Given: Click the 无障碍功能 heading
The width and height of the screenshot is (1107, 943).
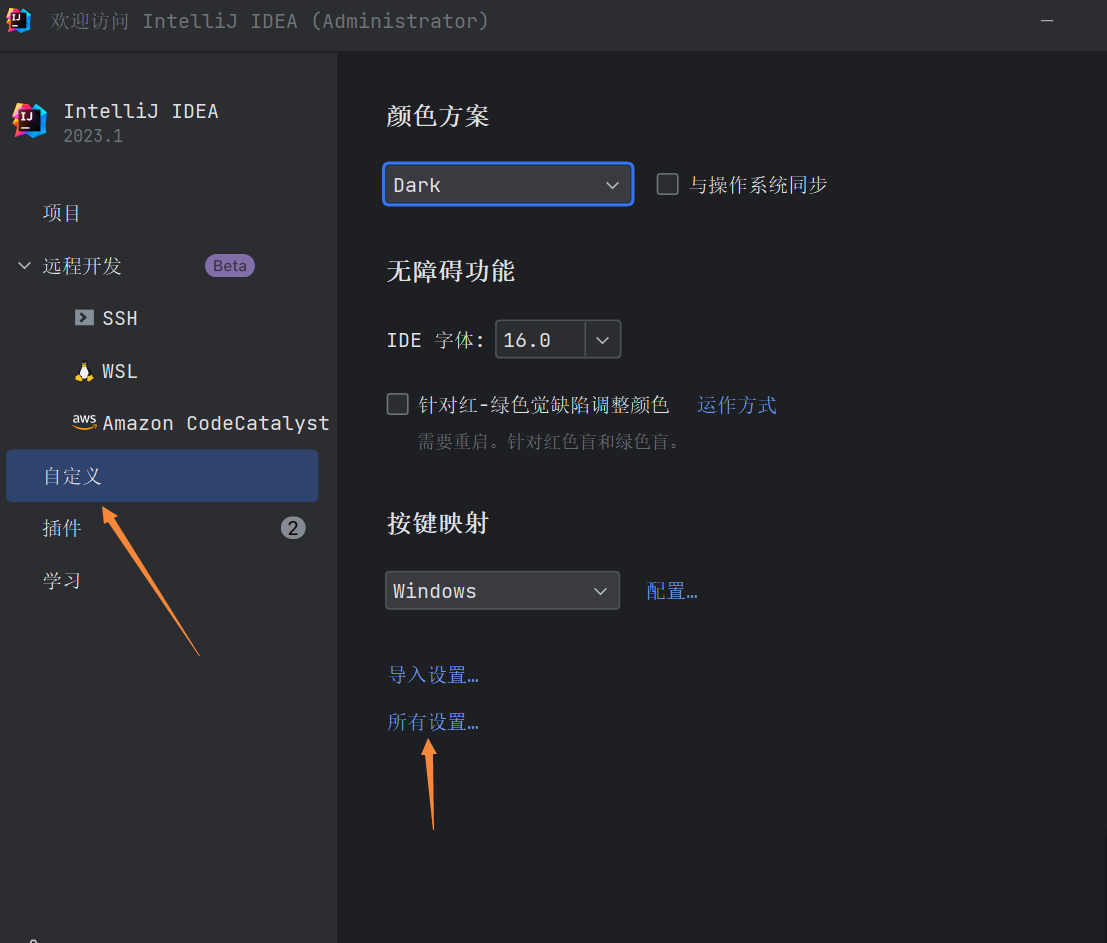Looking at the screenshot, I should coord(450,271).
